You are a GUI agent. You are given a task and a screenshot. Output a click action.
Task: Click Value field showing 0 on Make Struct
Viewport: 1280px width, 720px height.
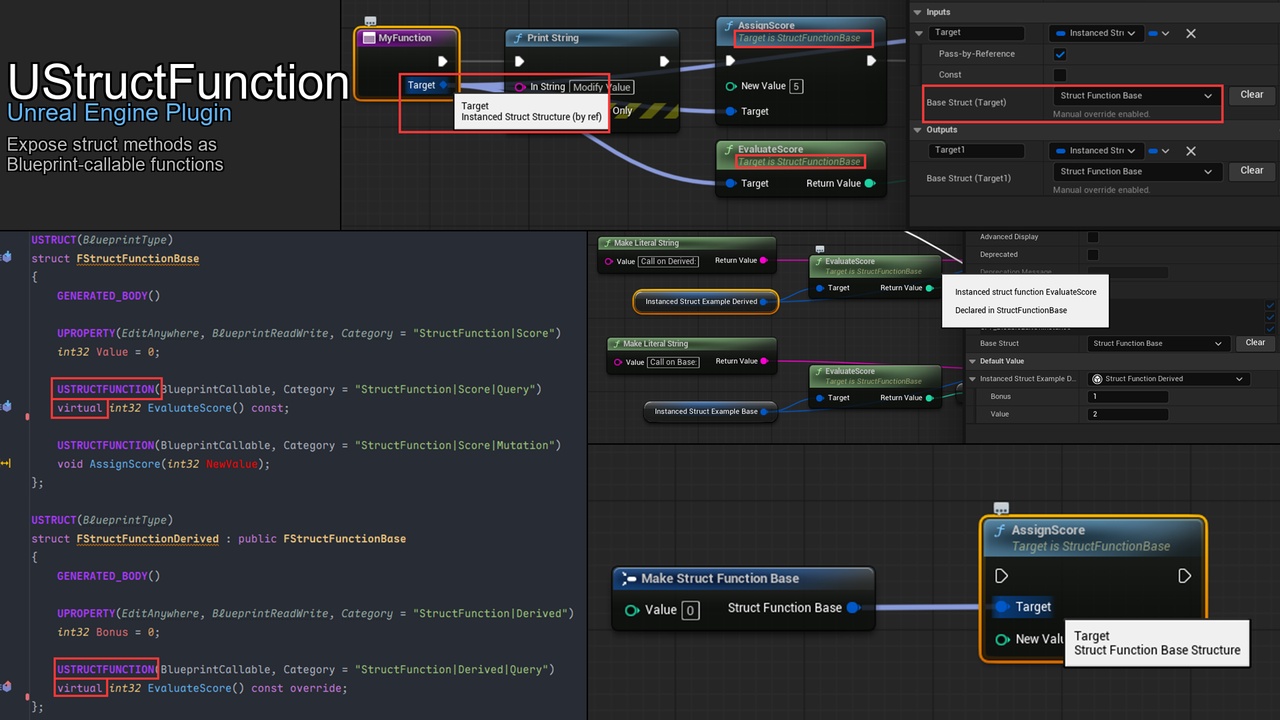point(690,610)
